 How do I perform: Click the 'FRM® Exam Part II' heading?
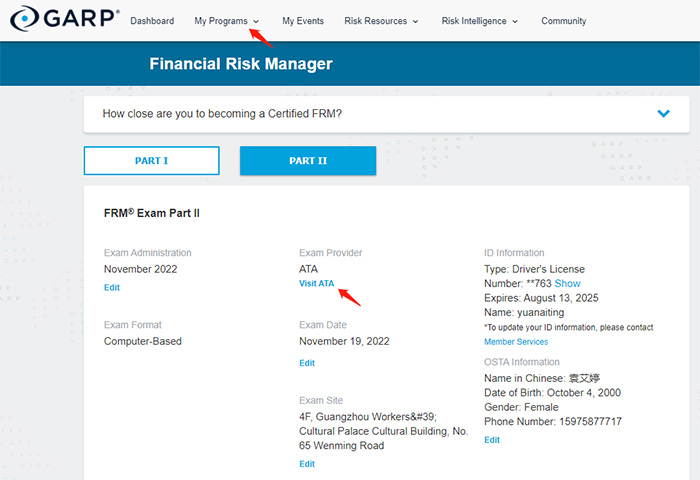point(152,213)
